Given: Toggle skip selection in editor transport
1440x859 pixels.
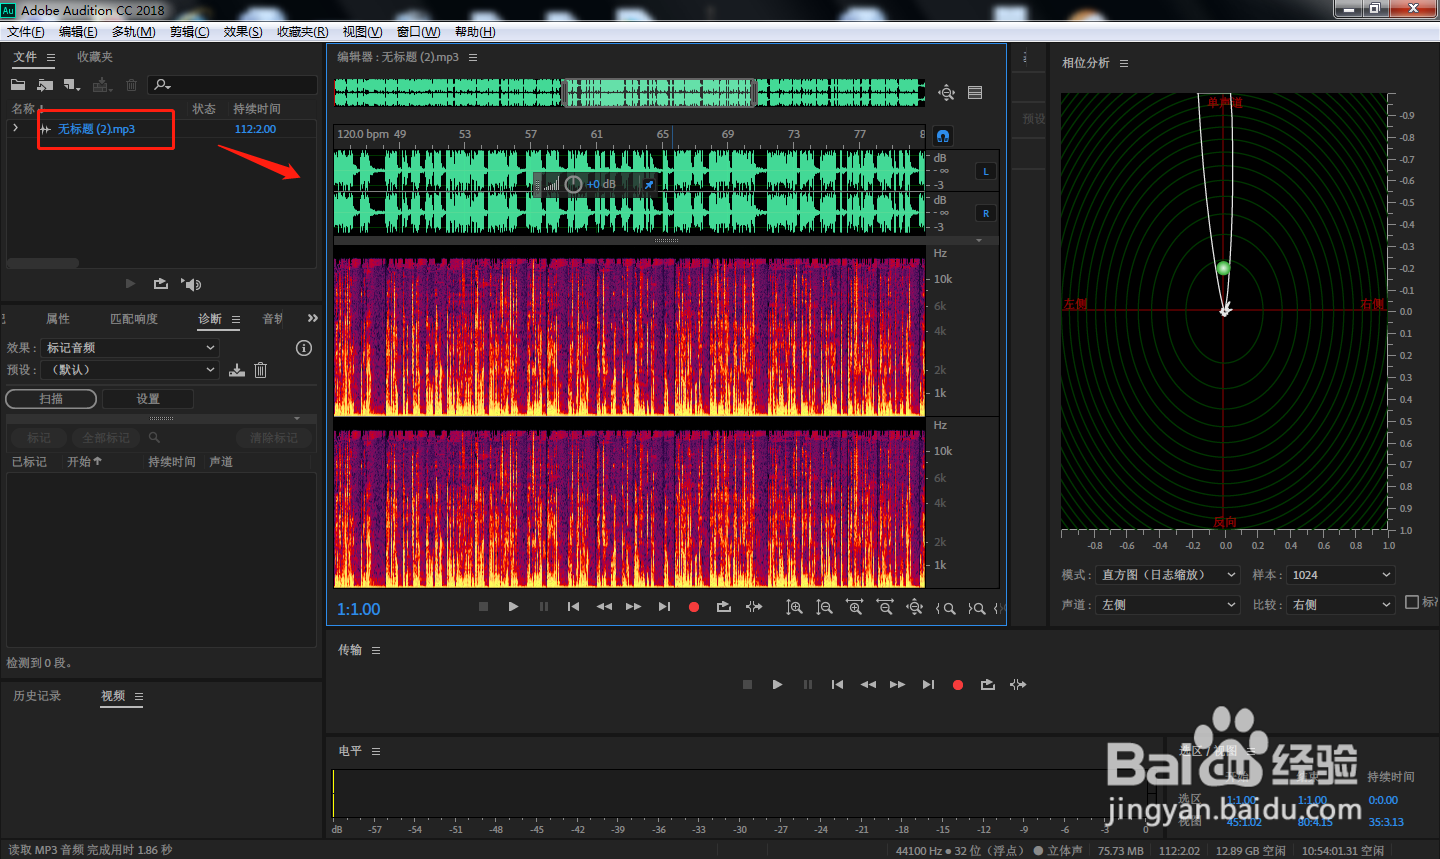Looking at the screenshot, I should coord(754,607).
